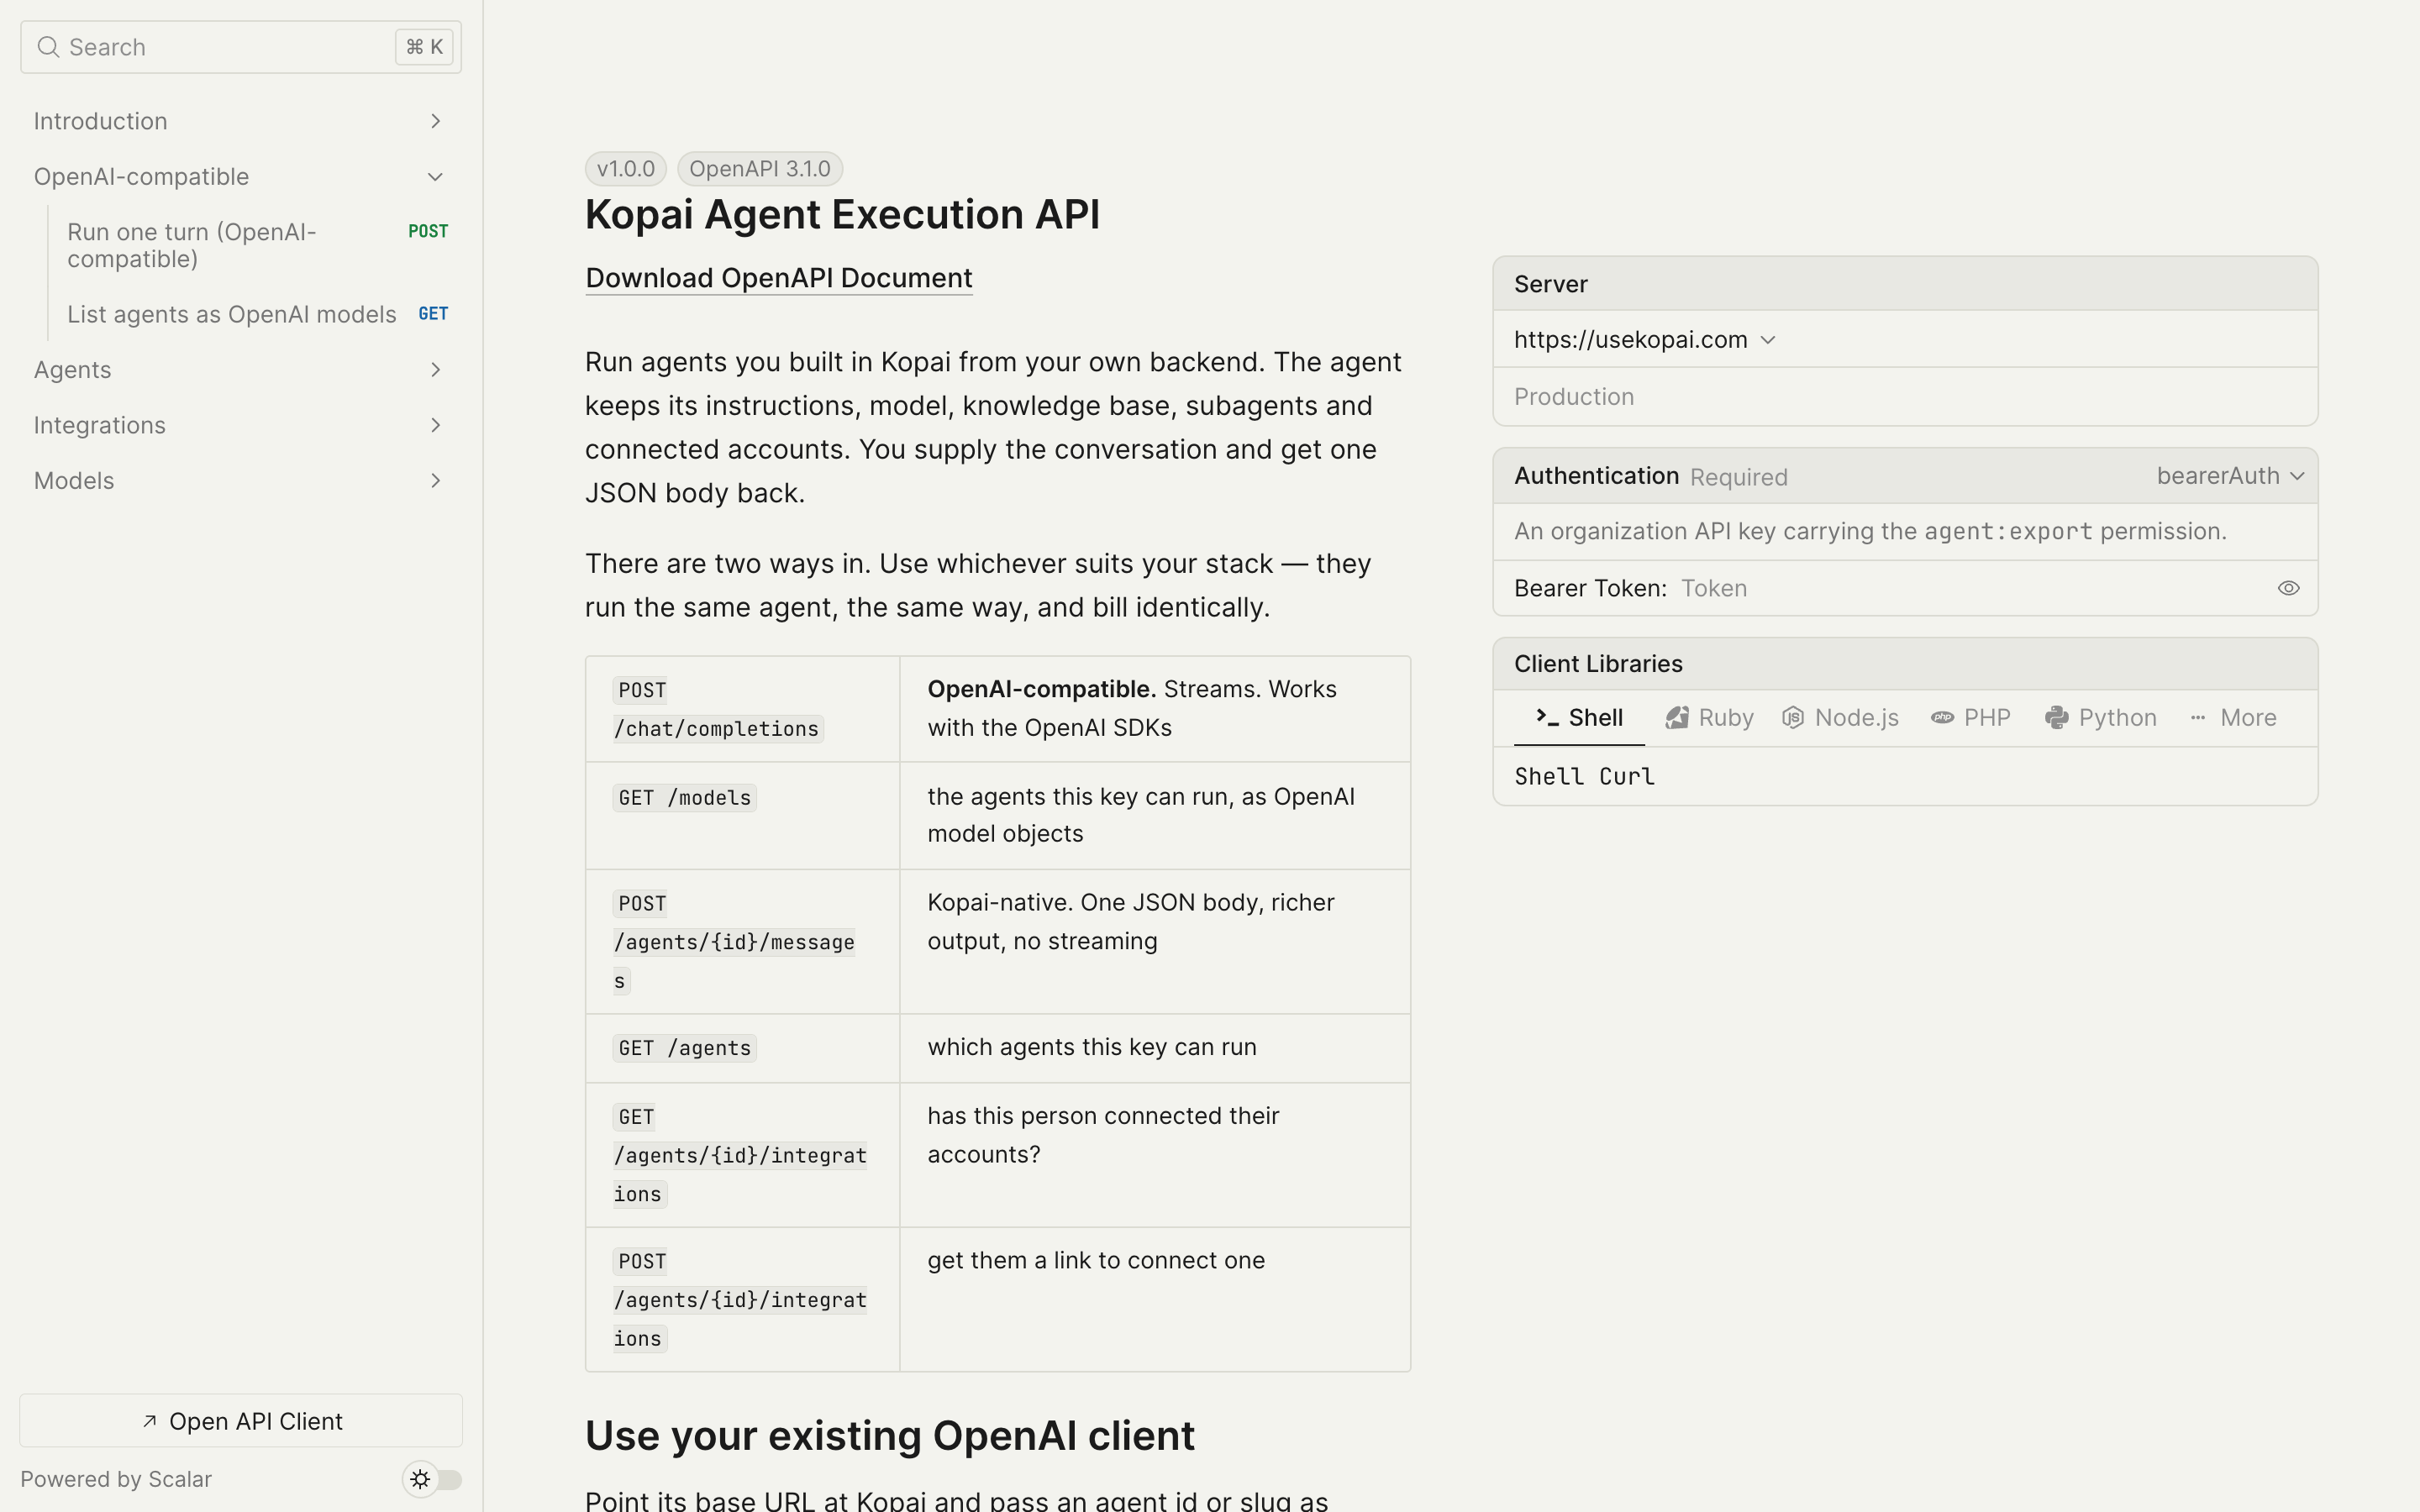Toggle the light/dark mode switch
Screen dimensions: 2420x1512
(x=433, y=1479)
